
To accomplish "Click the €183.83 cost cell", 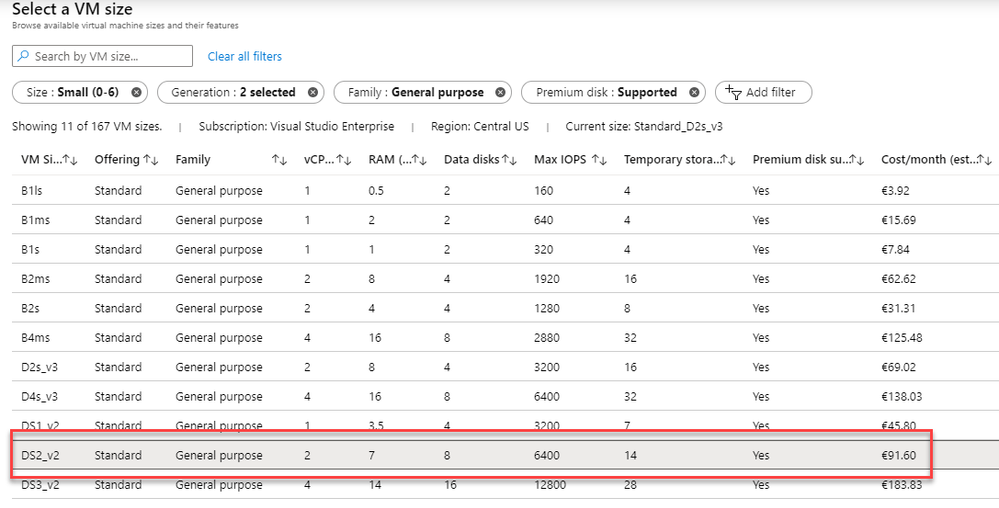I will click(x=902, y=484).
